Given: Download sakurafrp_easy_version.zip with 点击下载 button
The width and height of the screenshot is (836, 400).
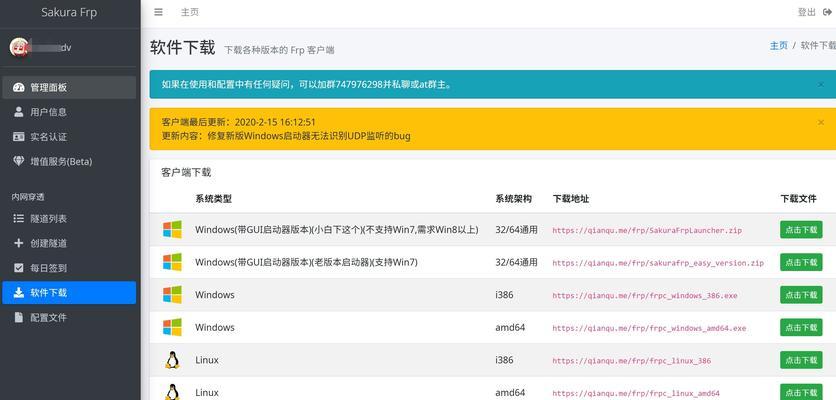Looking at the screenshot, I should tap(801, 262).
